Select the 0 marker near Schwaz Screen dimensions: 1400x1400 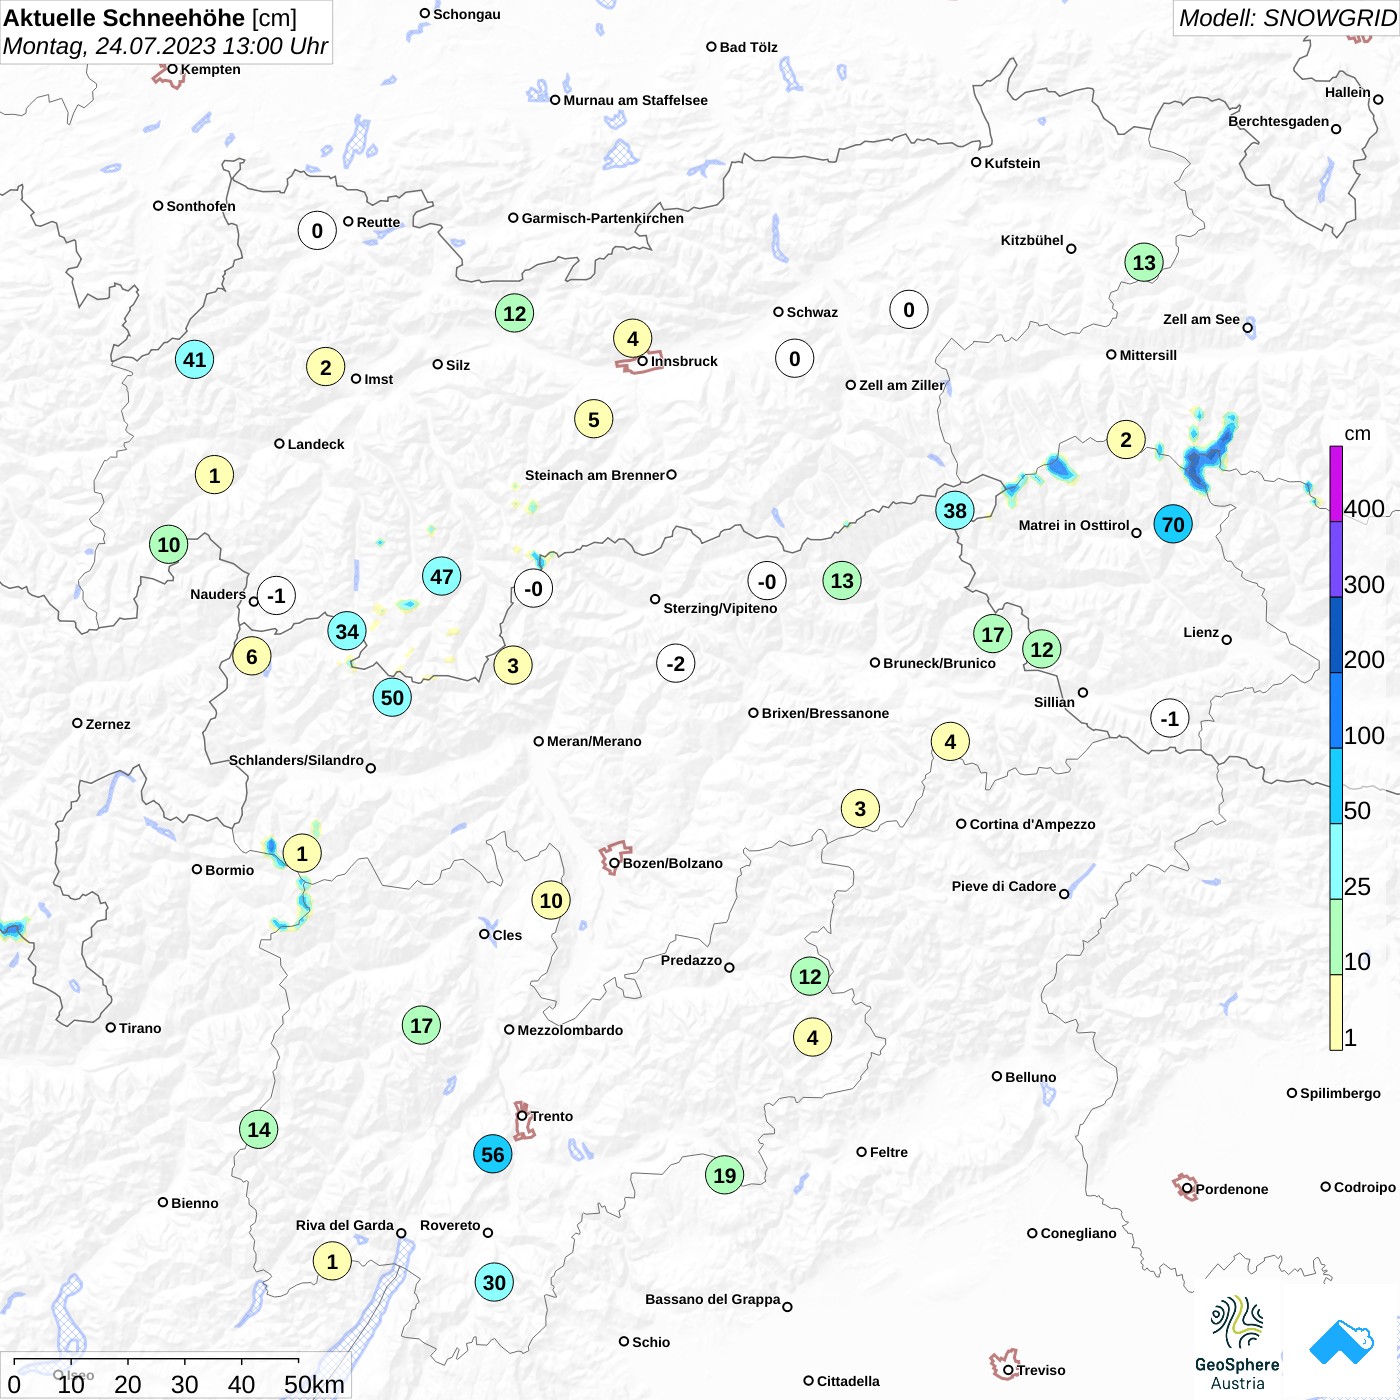(795, 358)
